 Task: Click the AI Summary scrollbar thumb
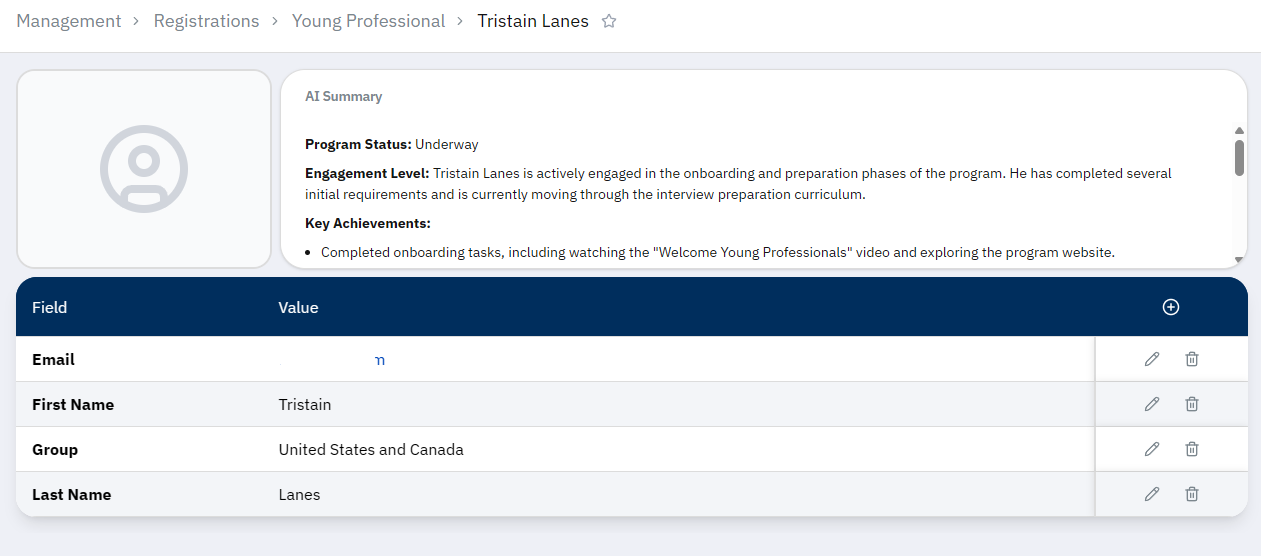[1239, 158]
